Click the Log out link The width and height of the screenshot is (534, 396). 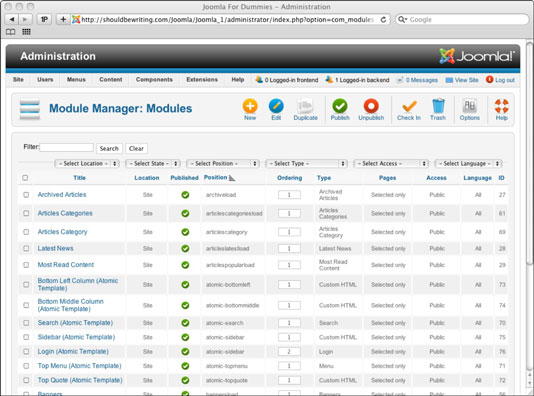tap(500, 80)
